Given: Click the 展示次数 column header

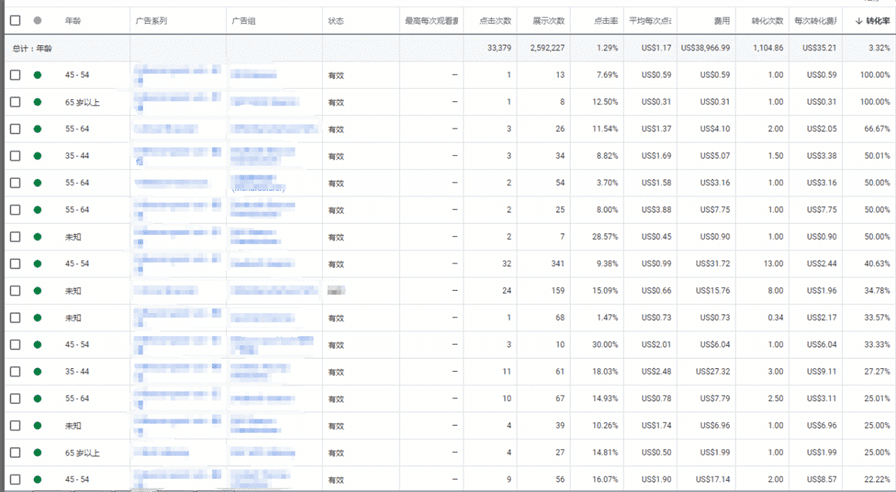Looking at the screenshot, I should pyautogui.click(x=548, y=20).
